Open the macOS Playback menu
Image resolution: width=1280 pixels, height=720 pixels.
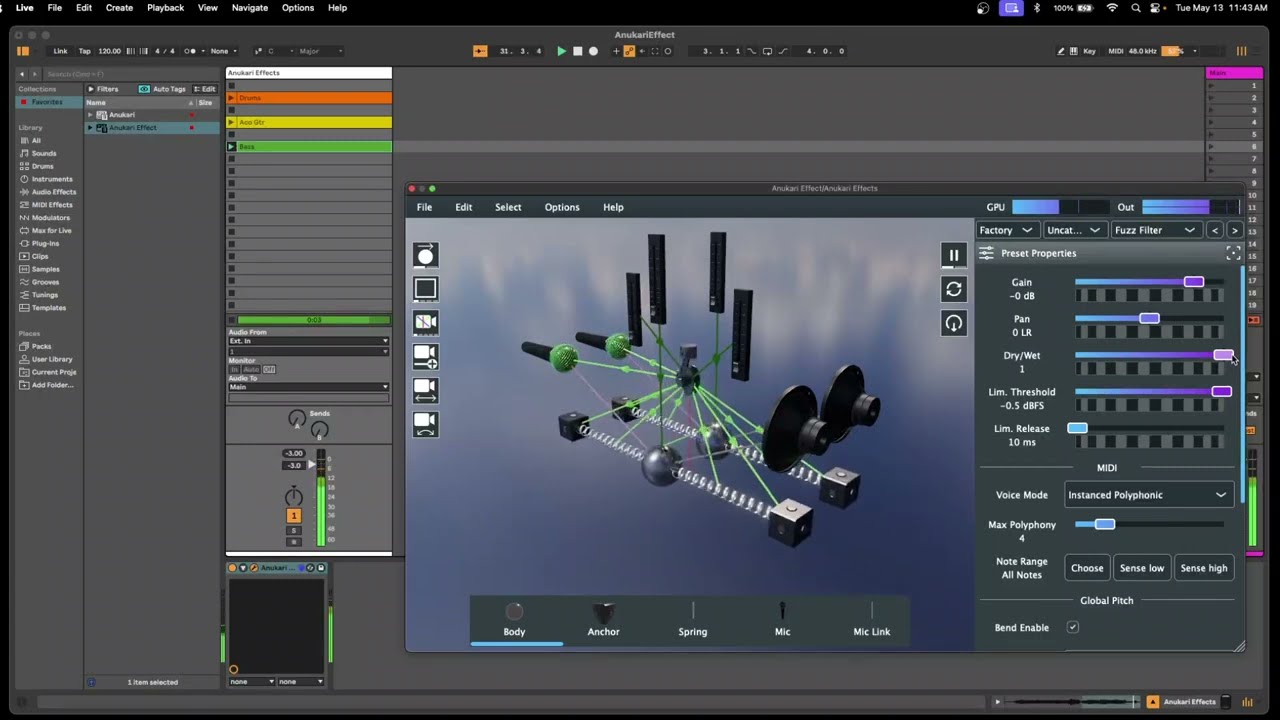point(165,8)
